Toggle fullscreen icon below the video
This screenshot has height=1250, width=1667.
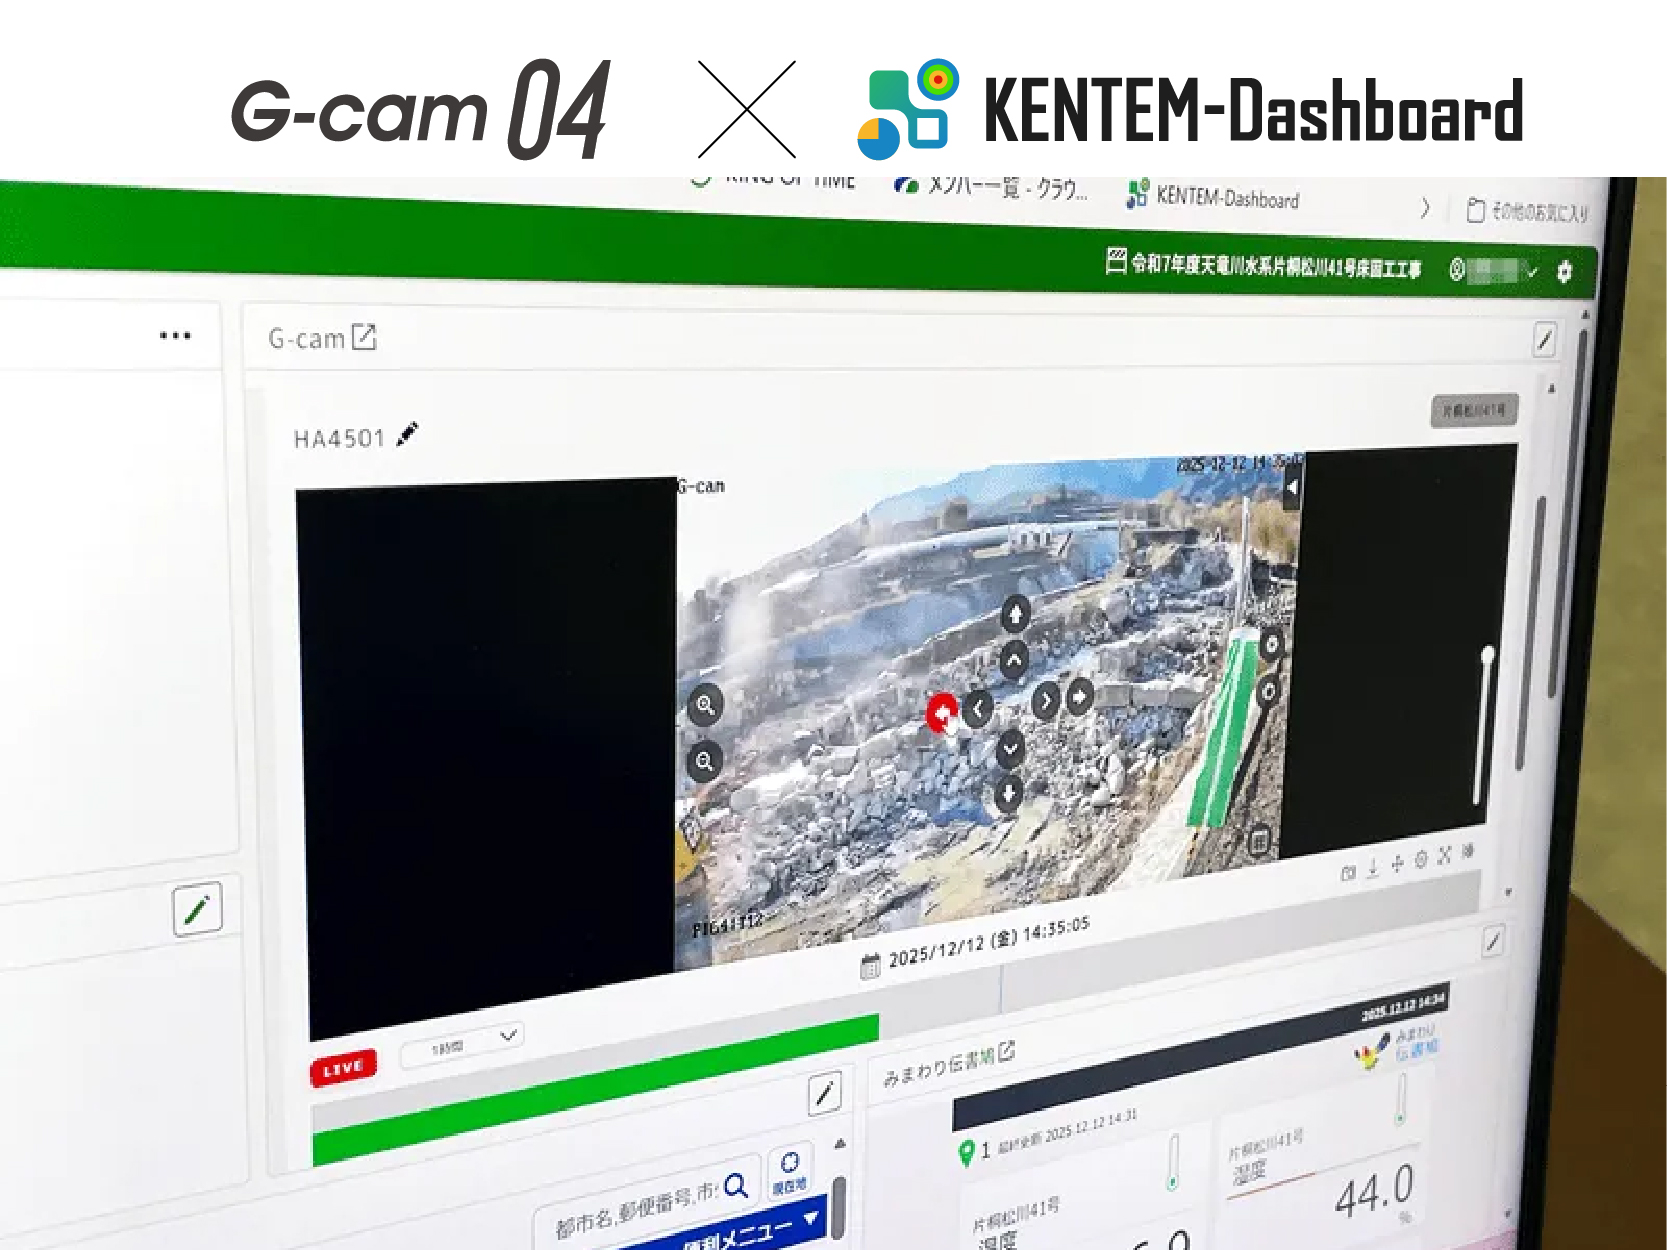(1444, 856)
